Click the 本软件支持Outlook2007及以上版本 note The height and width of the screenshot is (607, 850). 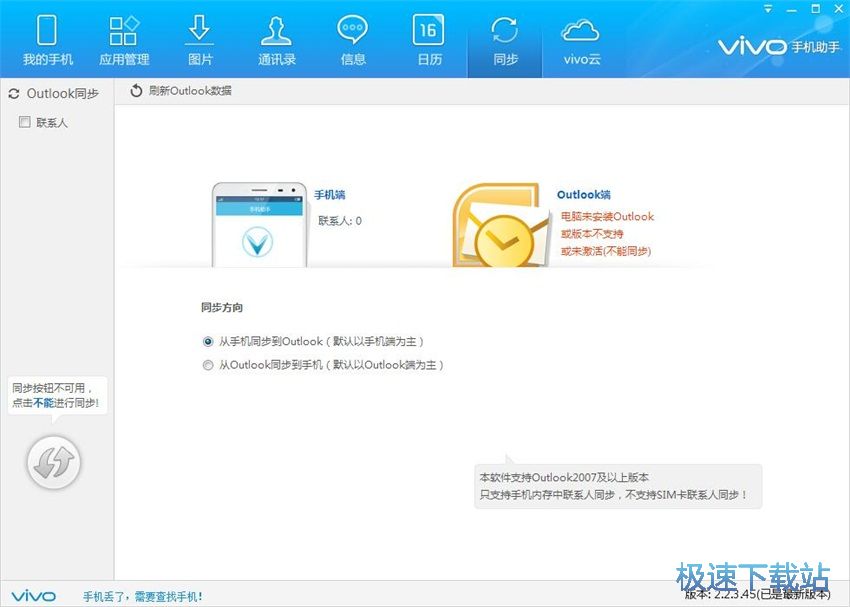tap(564, 477)
